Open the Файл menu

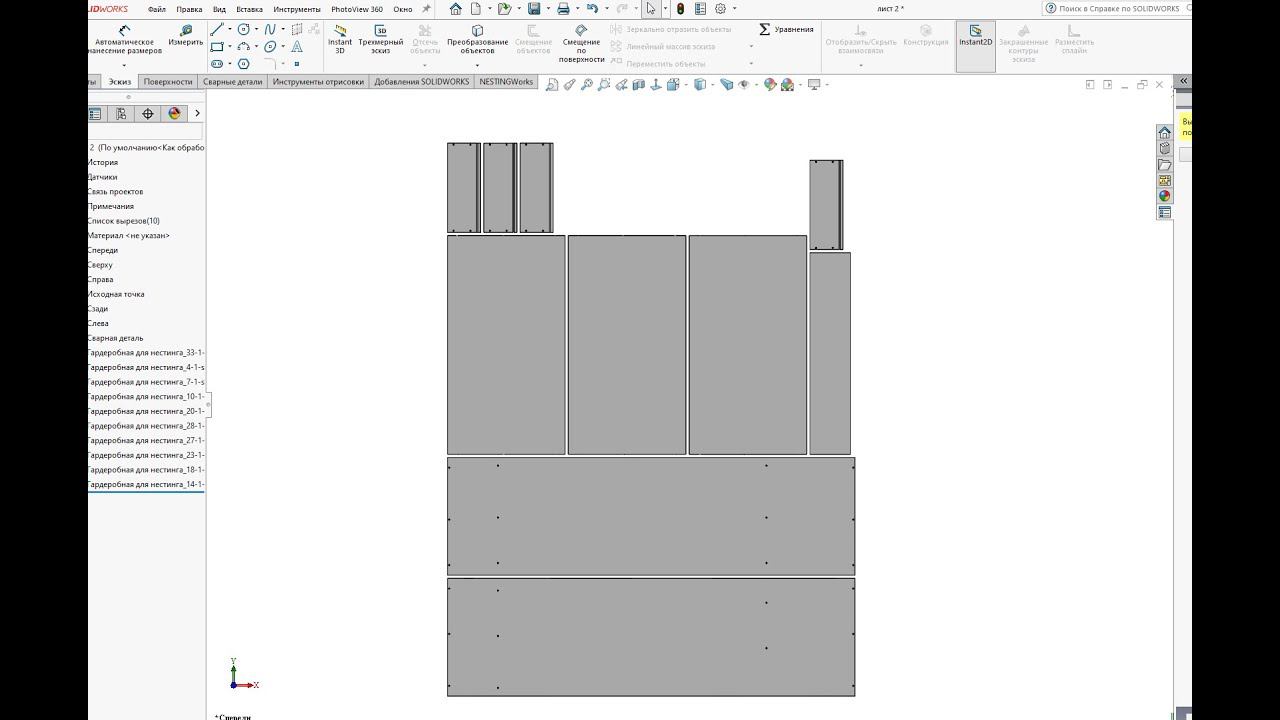157,9
